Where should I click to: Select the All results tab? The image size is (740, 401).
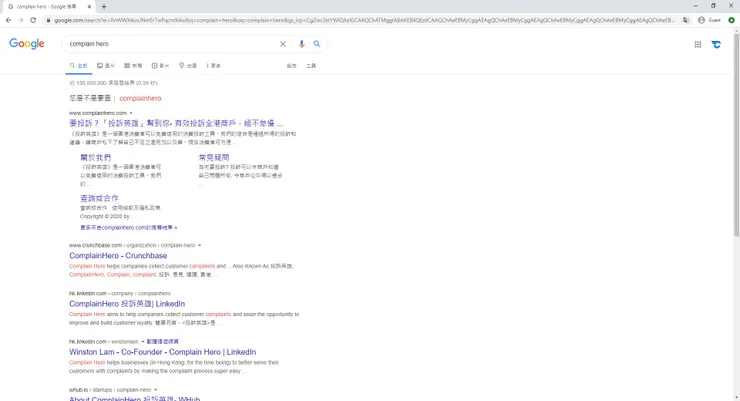(x=78, y=66)
